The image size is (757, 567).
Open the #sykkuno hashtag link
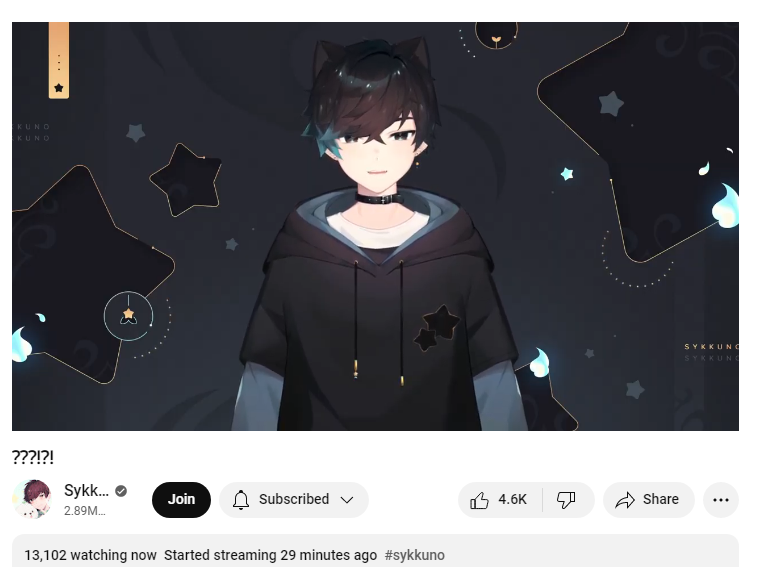[x=415, y=555]
